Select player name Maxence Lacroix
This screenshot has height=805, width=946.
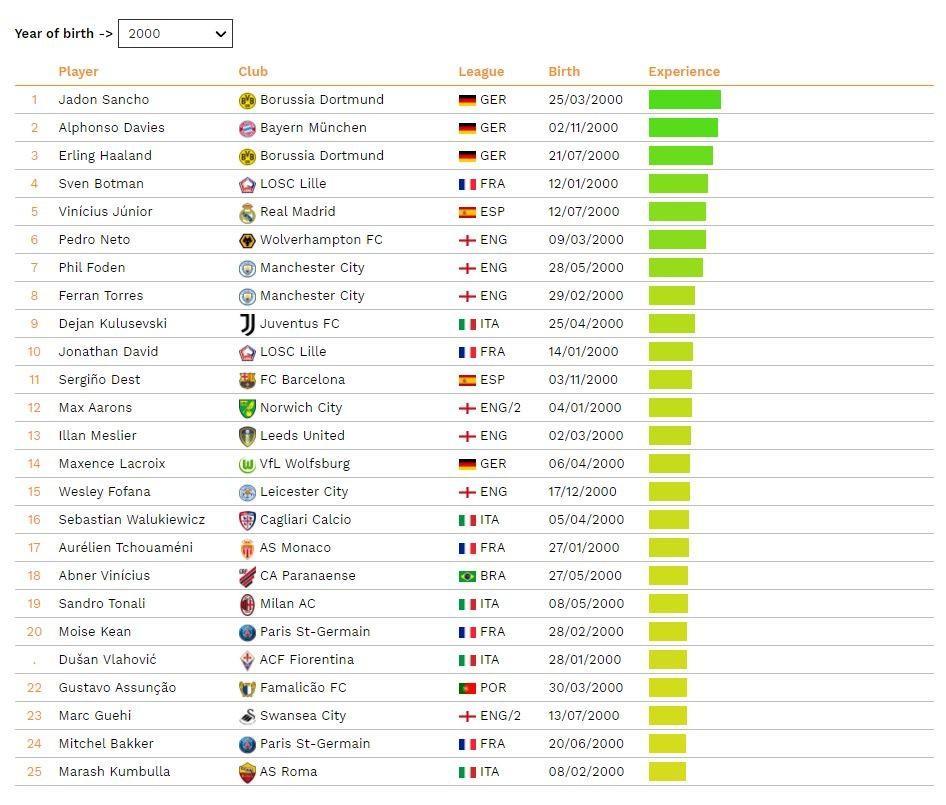[x=112, y=463]
